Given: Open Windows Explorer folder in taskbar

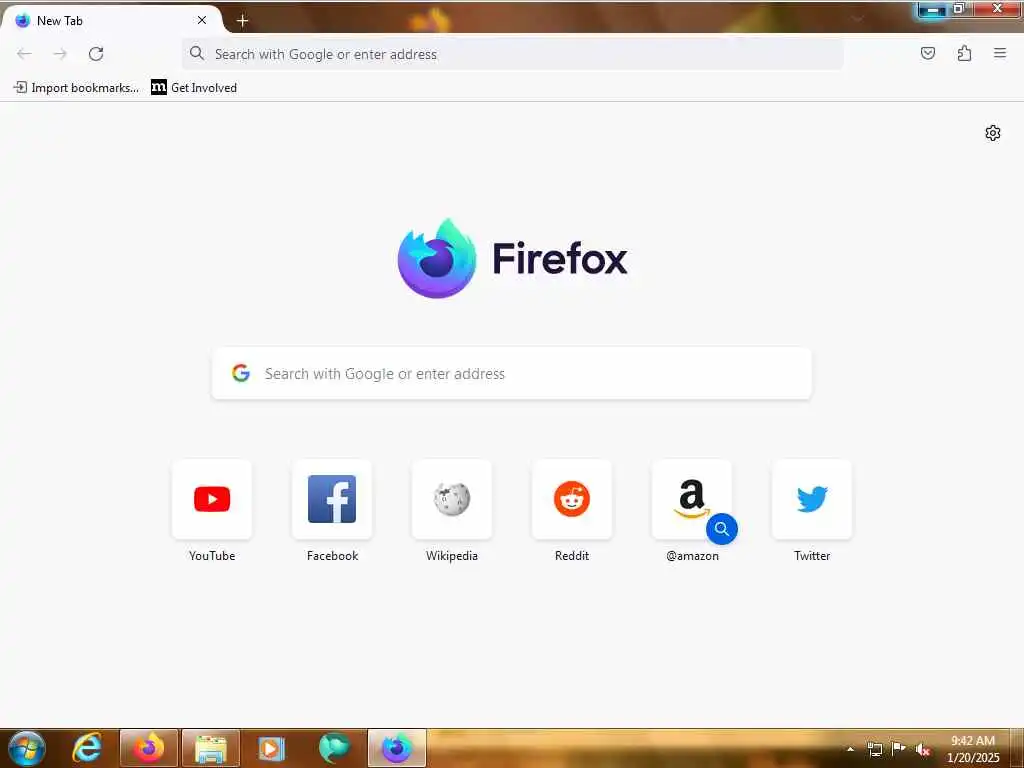Looking at the screenshot, I should click(211, 748).
